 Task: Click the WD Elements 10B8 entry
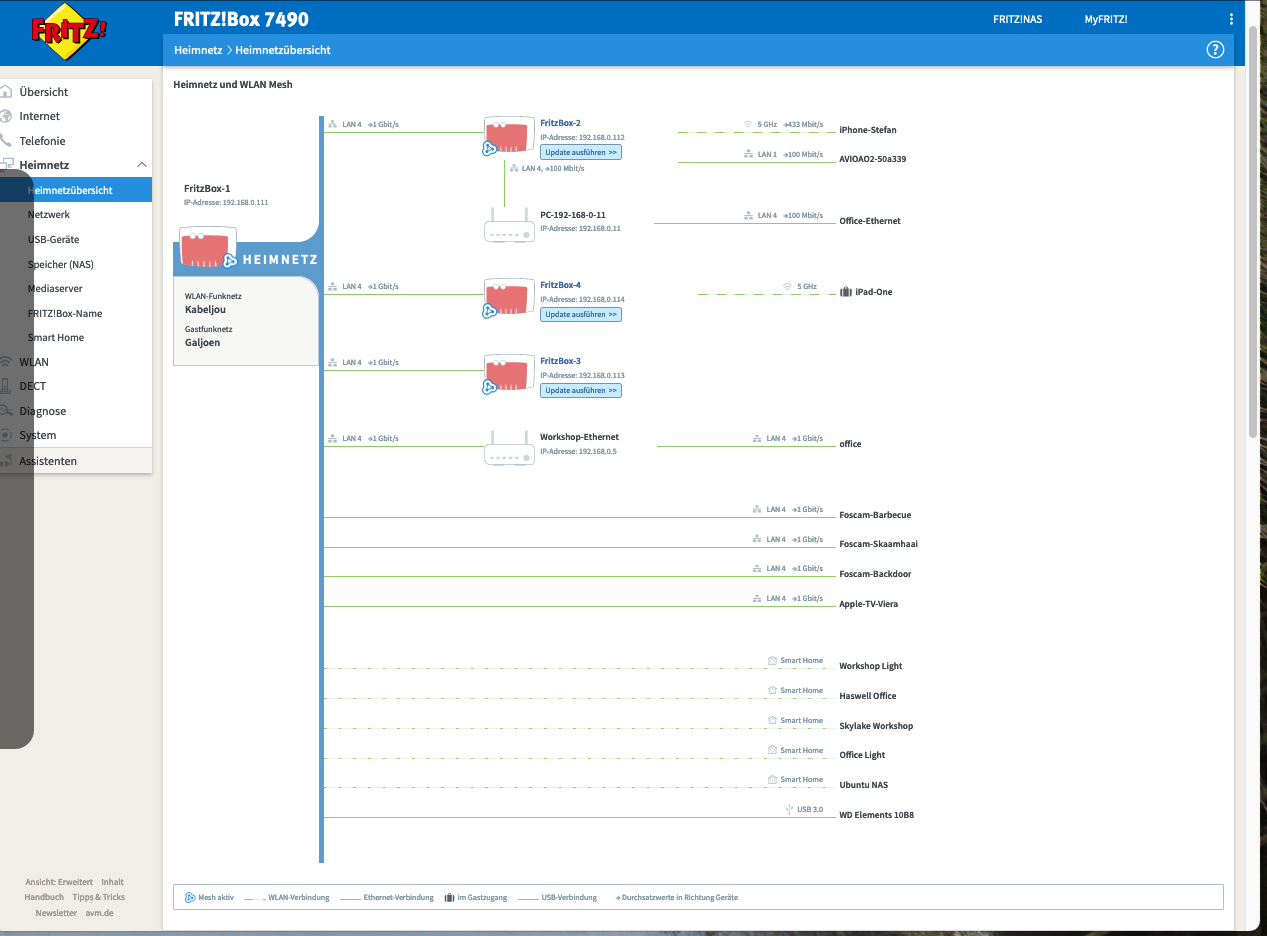pyautogui.click(x=876, y=815)
